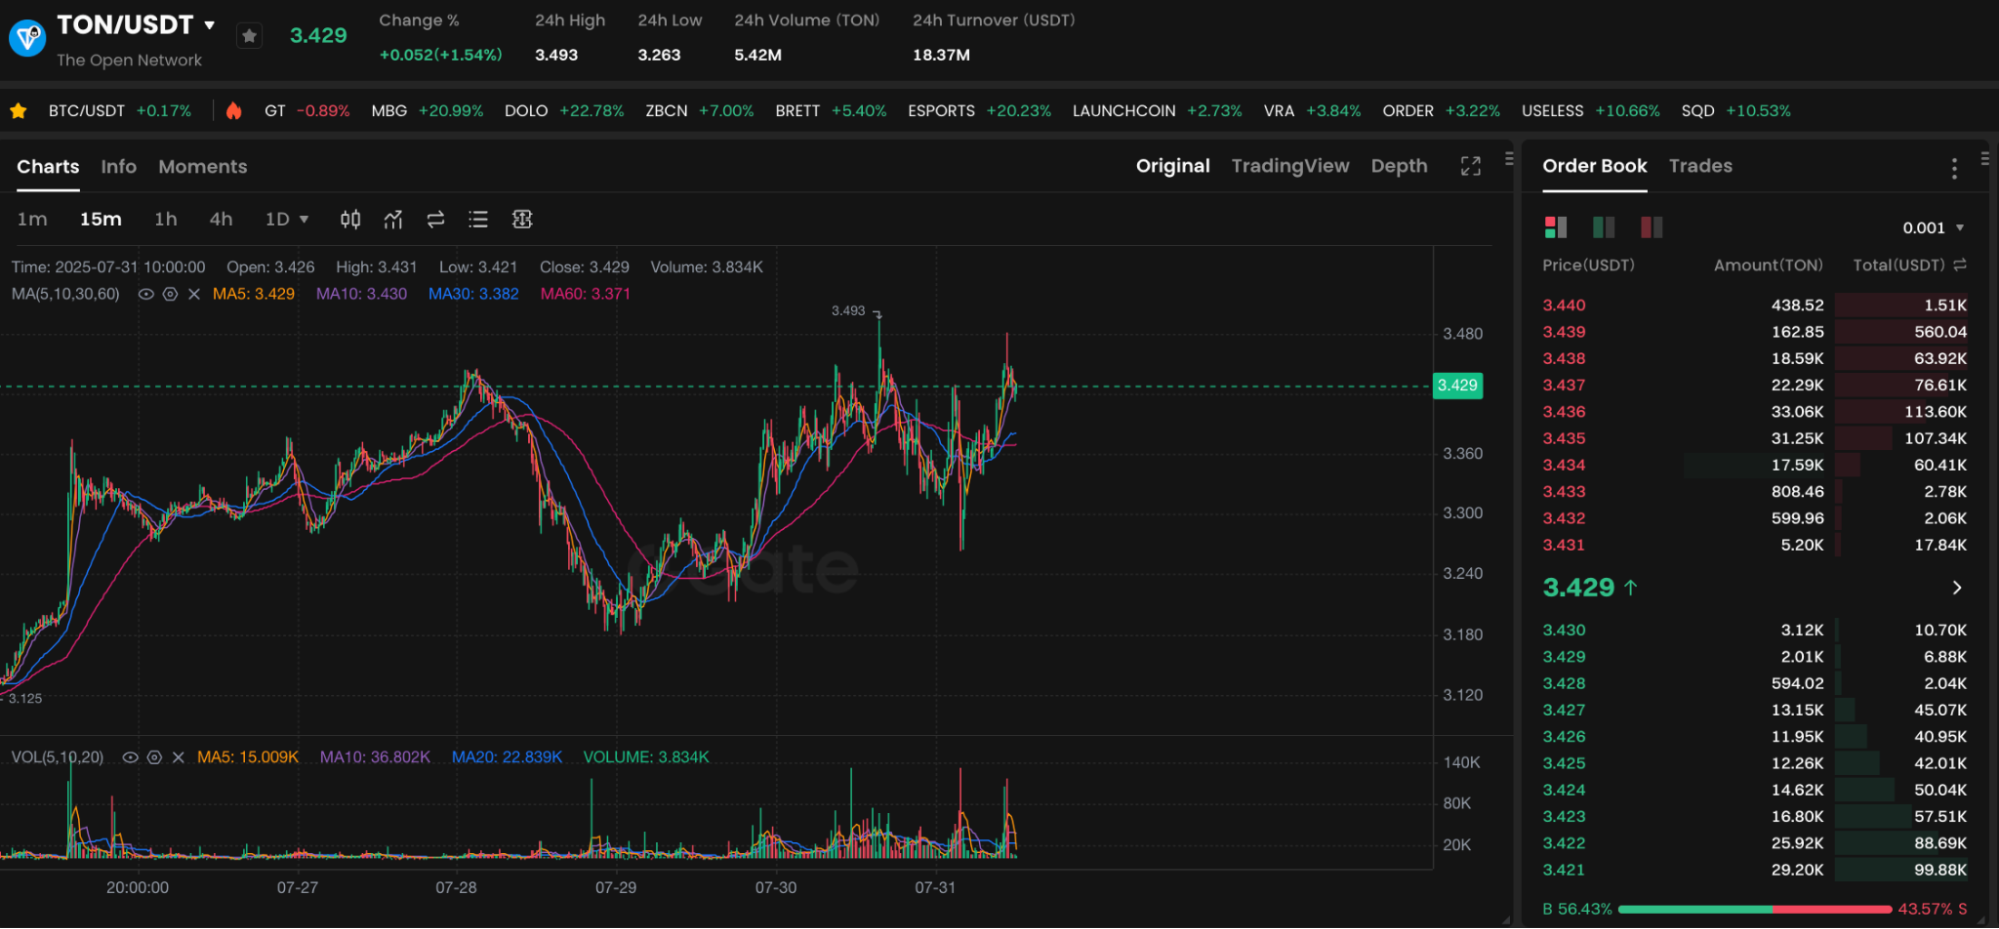This screenshot has width=1999, height=929.
Task: Select the ask price 3.436 row
Action: [x=1755, y=412]
